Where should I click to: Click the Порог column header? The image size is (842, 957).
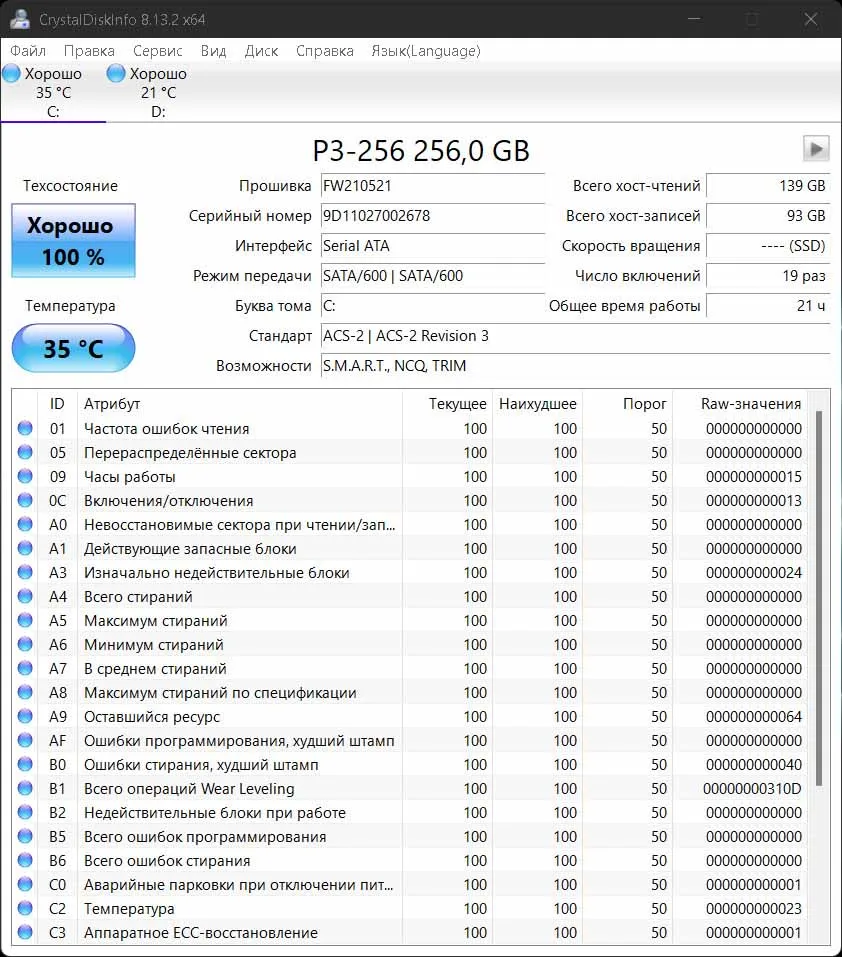pyautogui.click(x=627, y=404)
